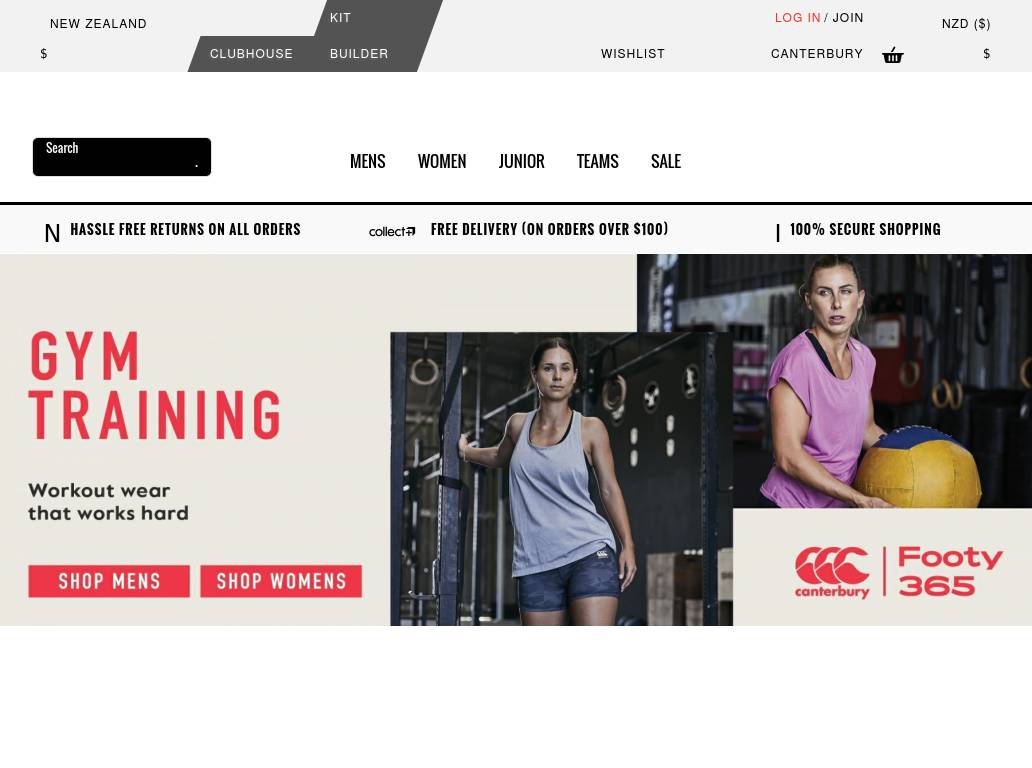Click the Shop Mens button

click(x=109, y=581)
